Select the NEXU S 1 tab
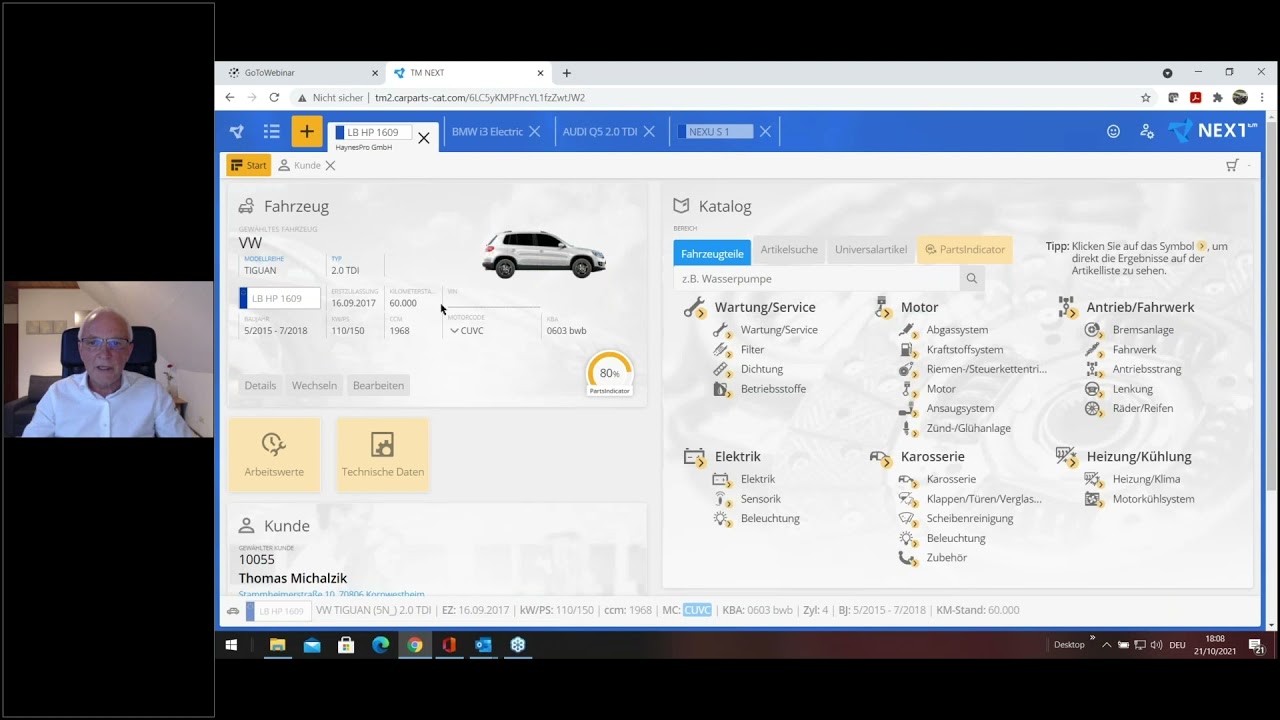1280x720 pixels. coord(715,132)
